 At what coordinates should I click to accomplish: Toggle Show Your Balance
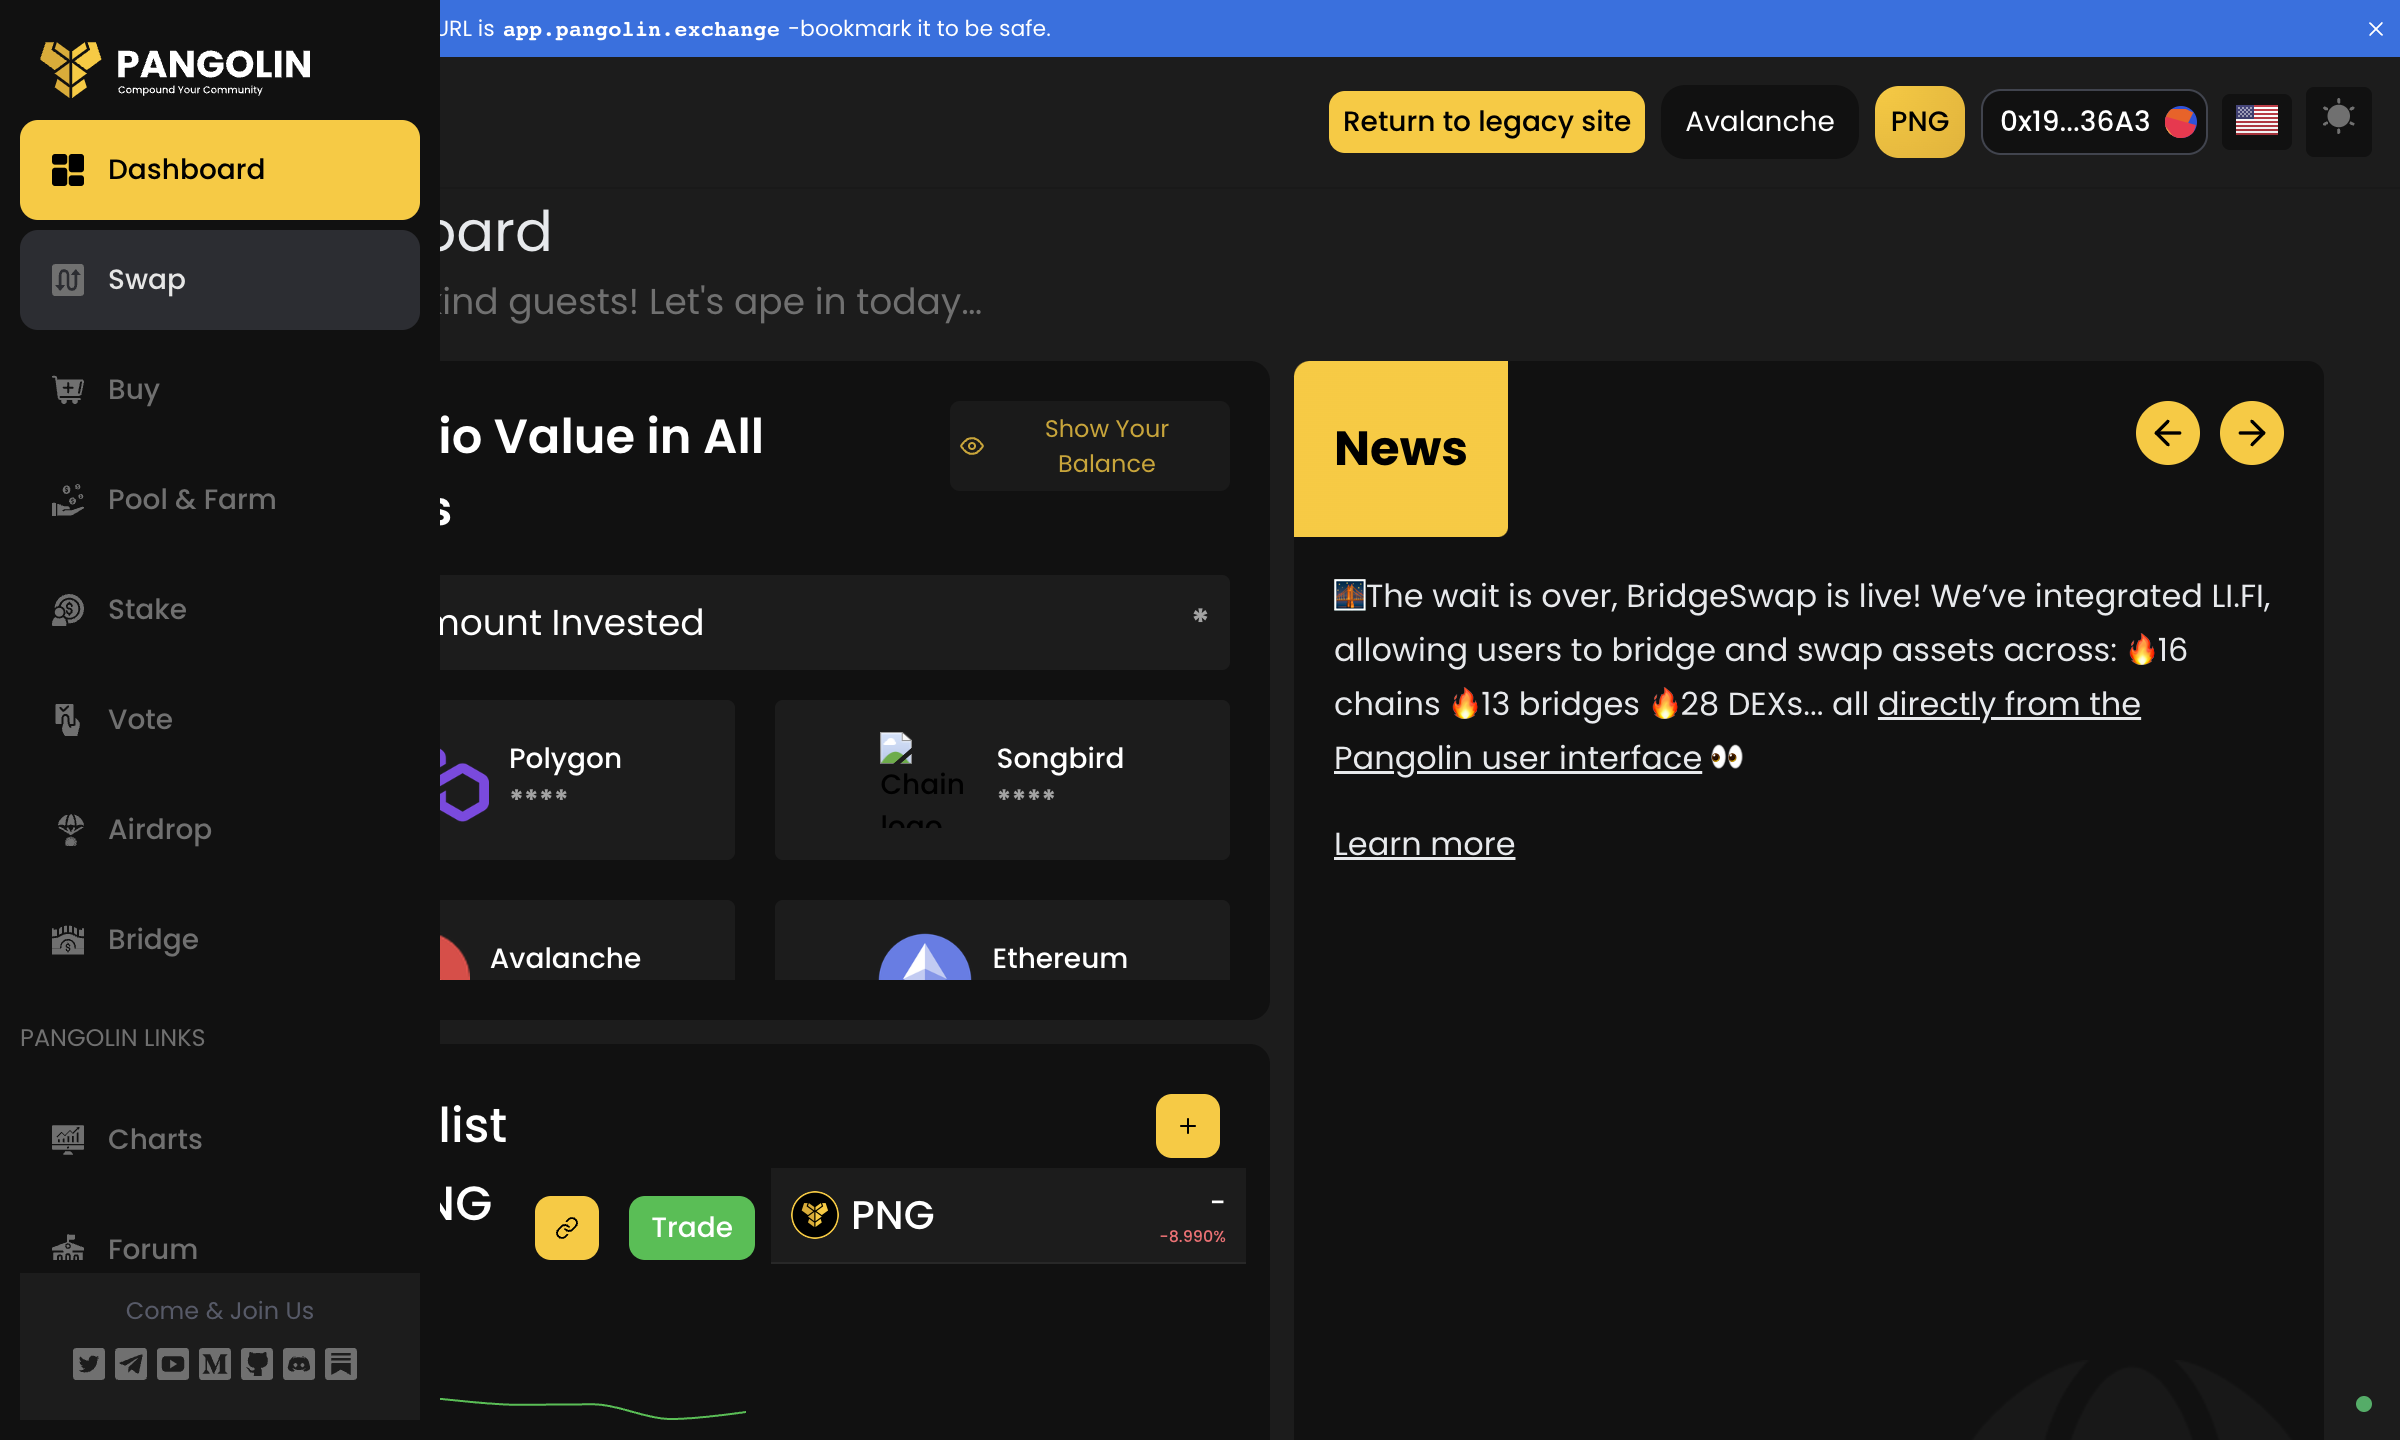point(1090,446)
